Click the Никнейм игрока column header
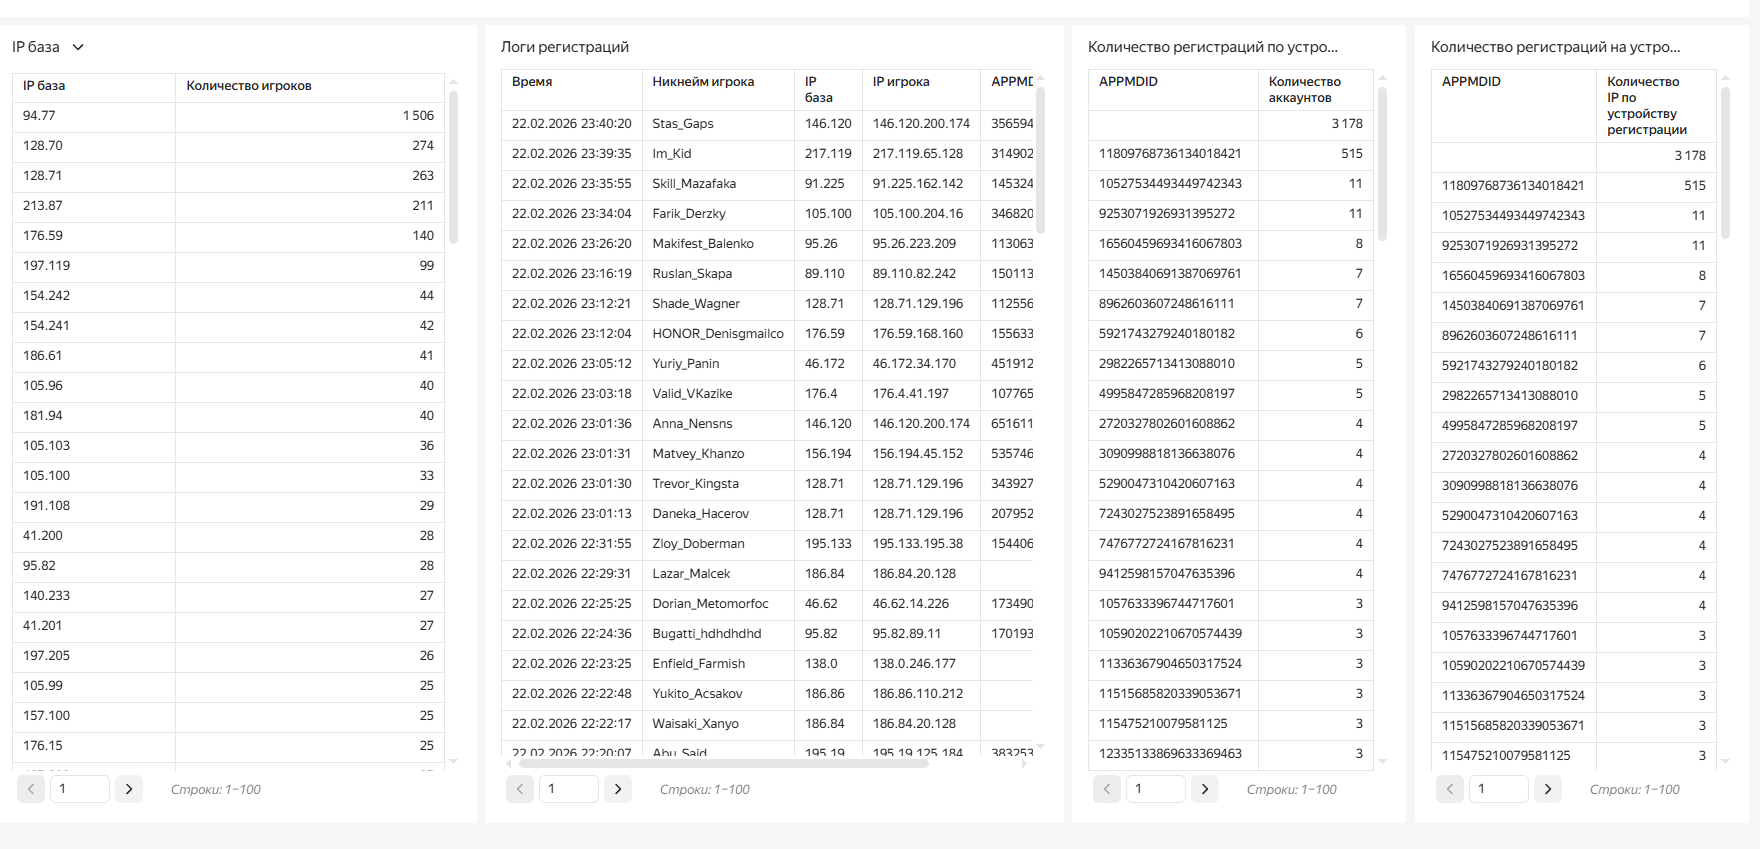 (703, 82)
